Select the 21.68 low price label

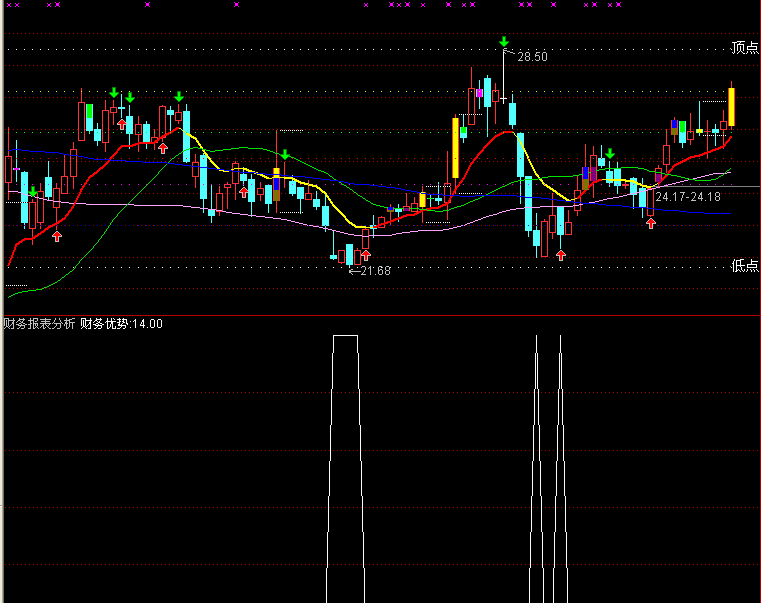376,271
